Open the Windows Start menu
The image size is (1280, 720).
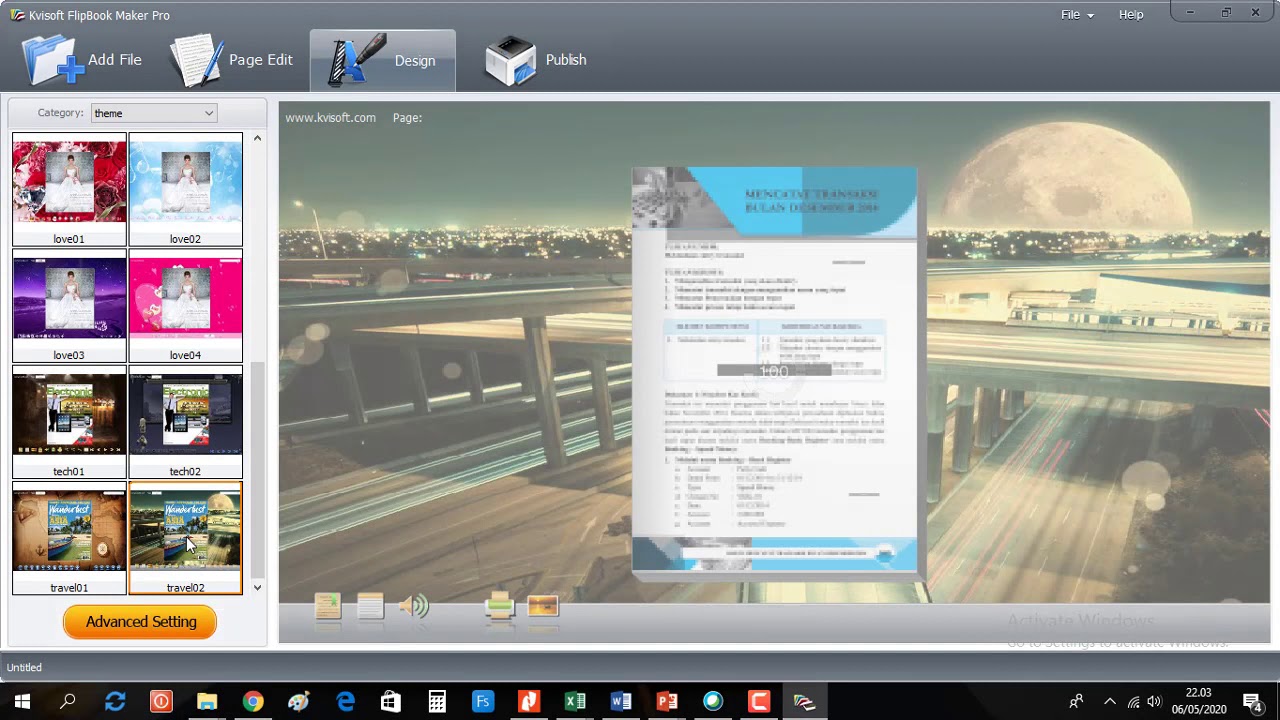(22, 702)
